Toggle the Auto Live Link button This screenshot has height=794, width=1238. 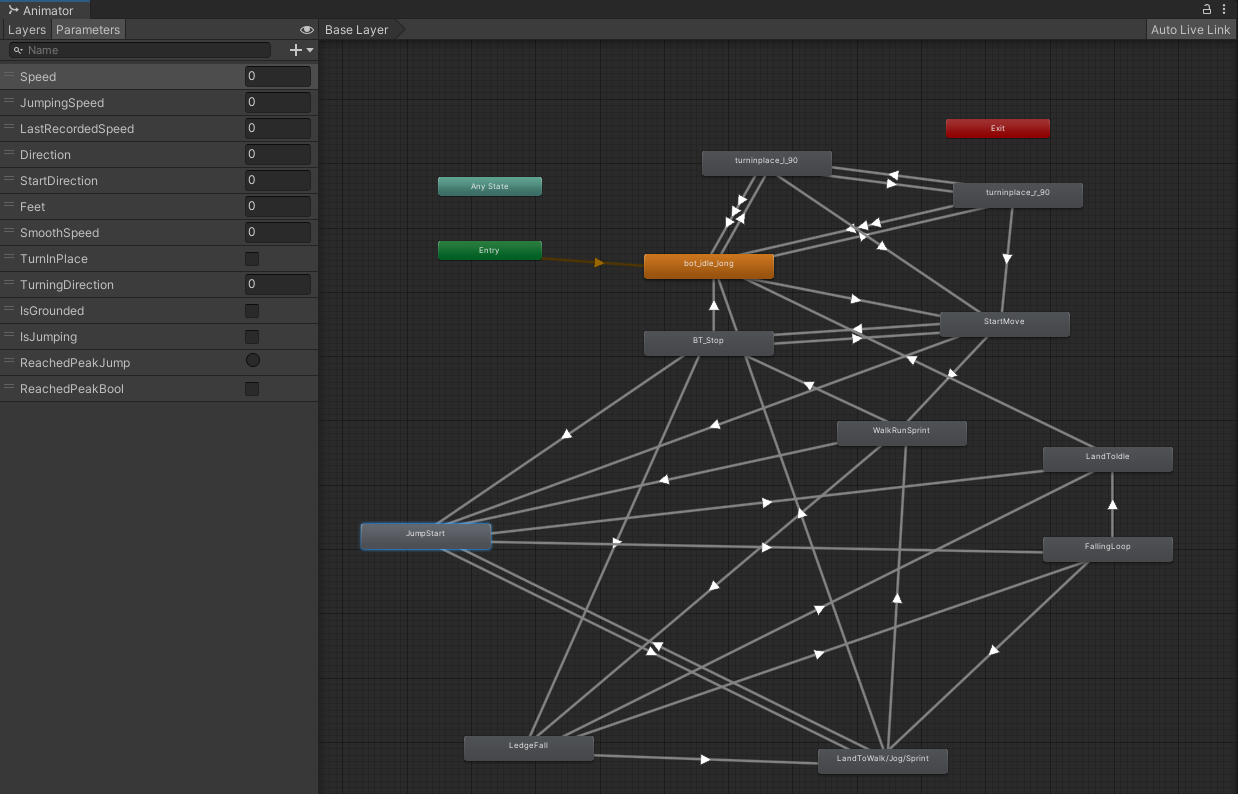tap(1190, 30)
